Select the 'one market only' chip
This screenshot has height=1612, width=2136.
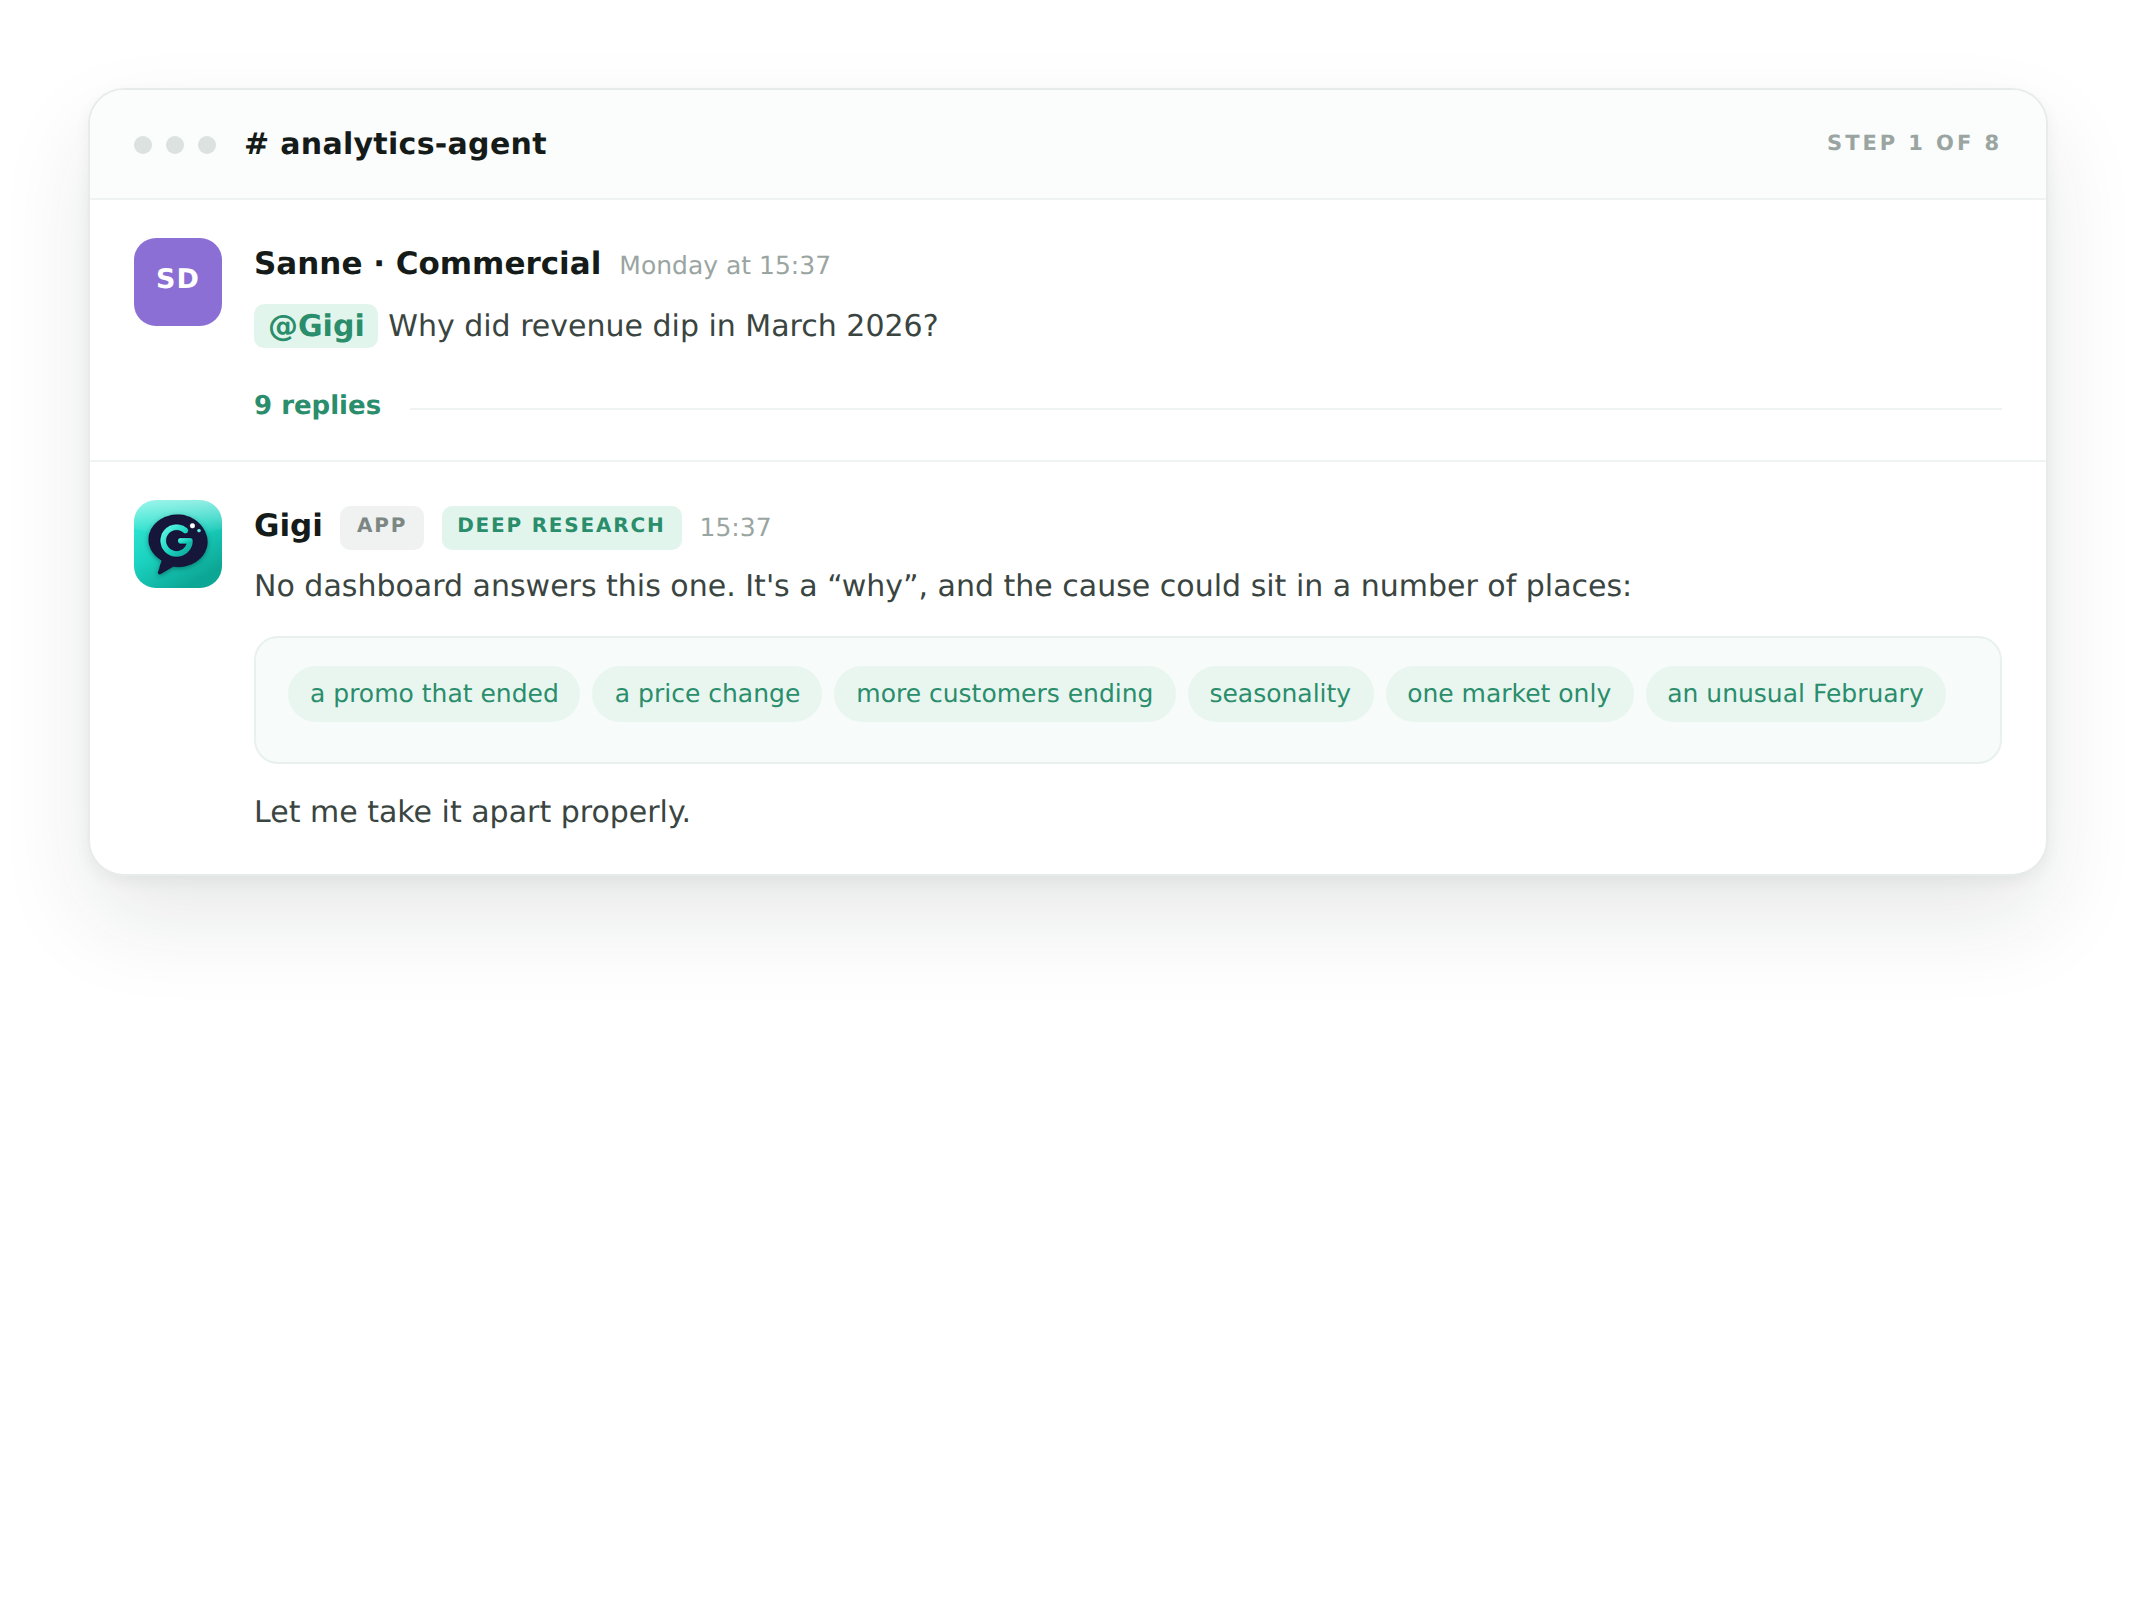point(1509,693)
